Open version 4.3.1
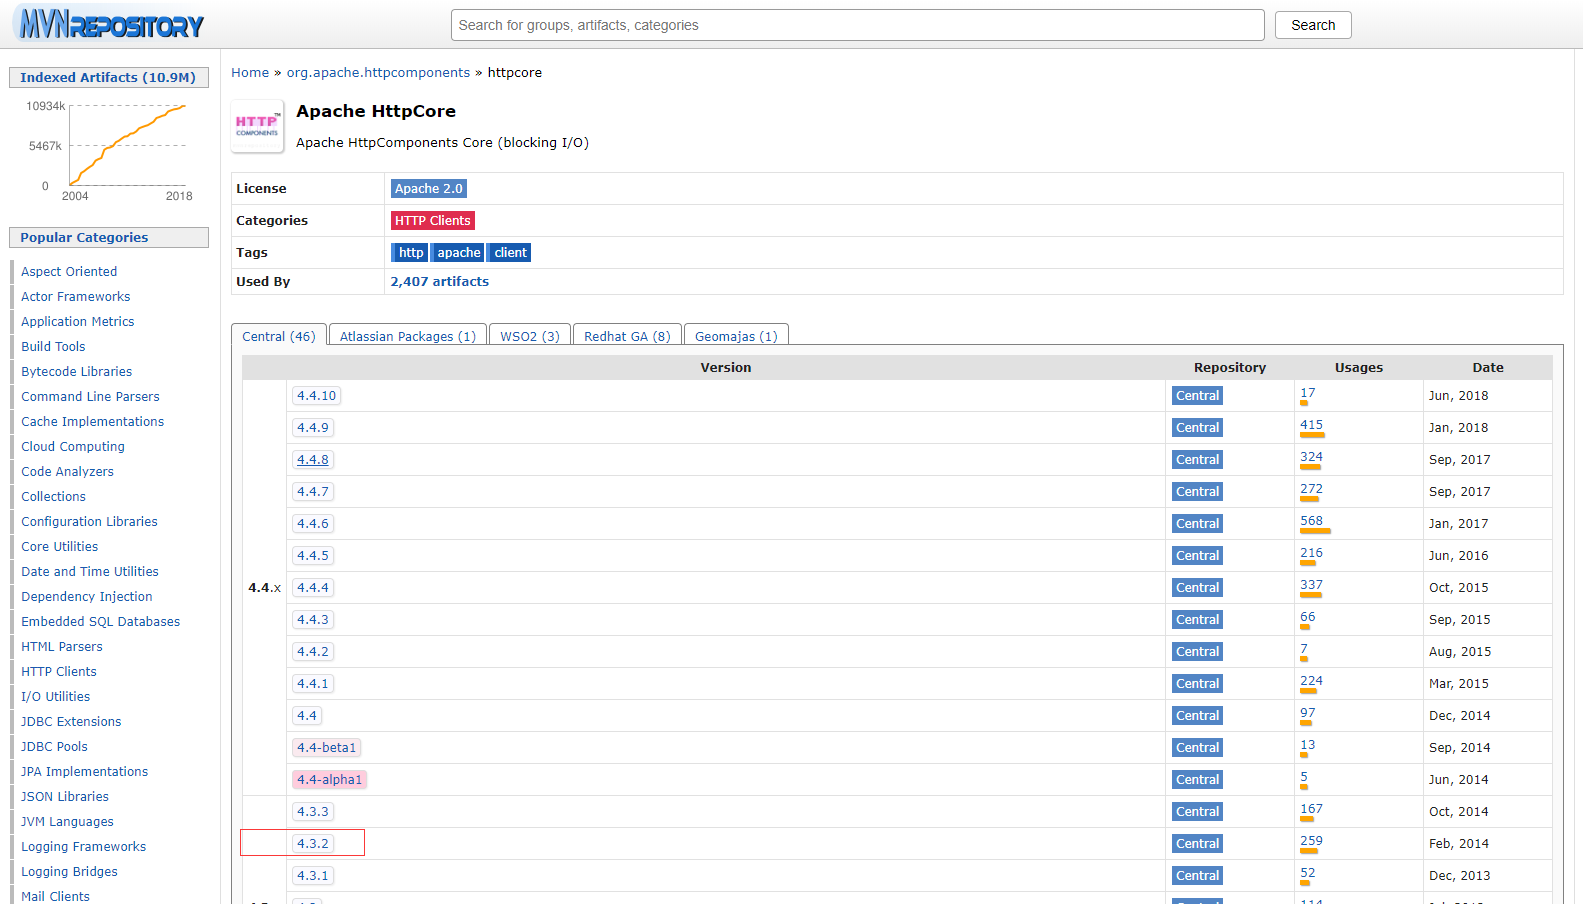The width and height of the screenshot is (1583, 904). tap(312, 876)
